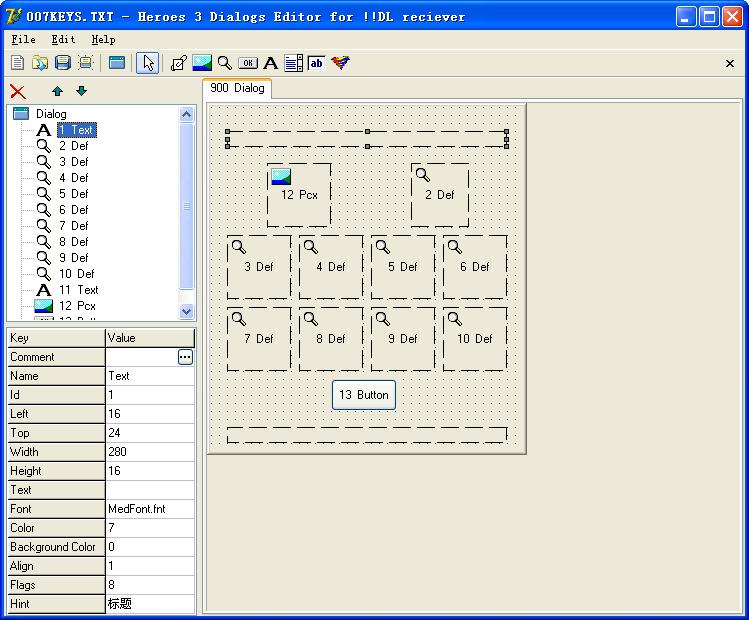Click the tree scrollbar down arrow
Screen dimensions: 749x620
point(186,311)
